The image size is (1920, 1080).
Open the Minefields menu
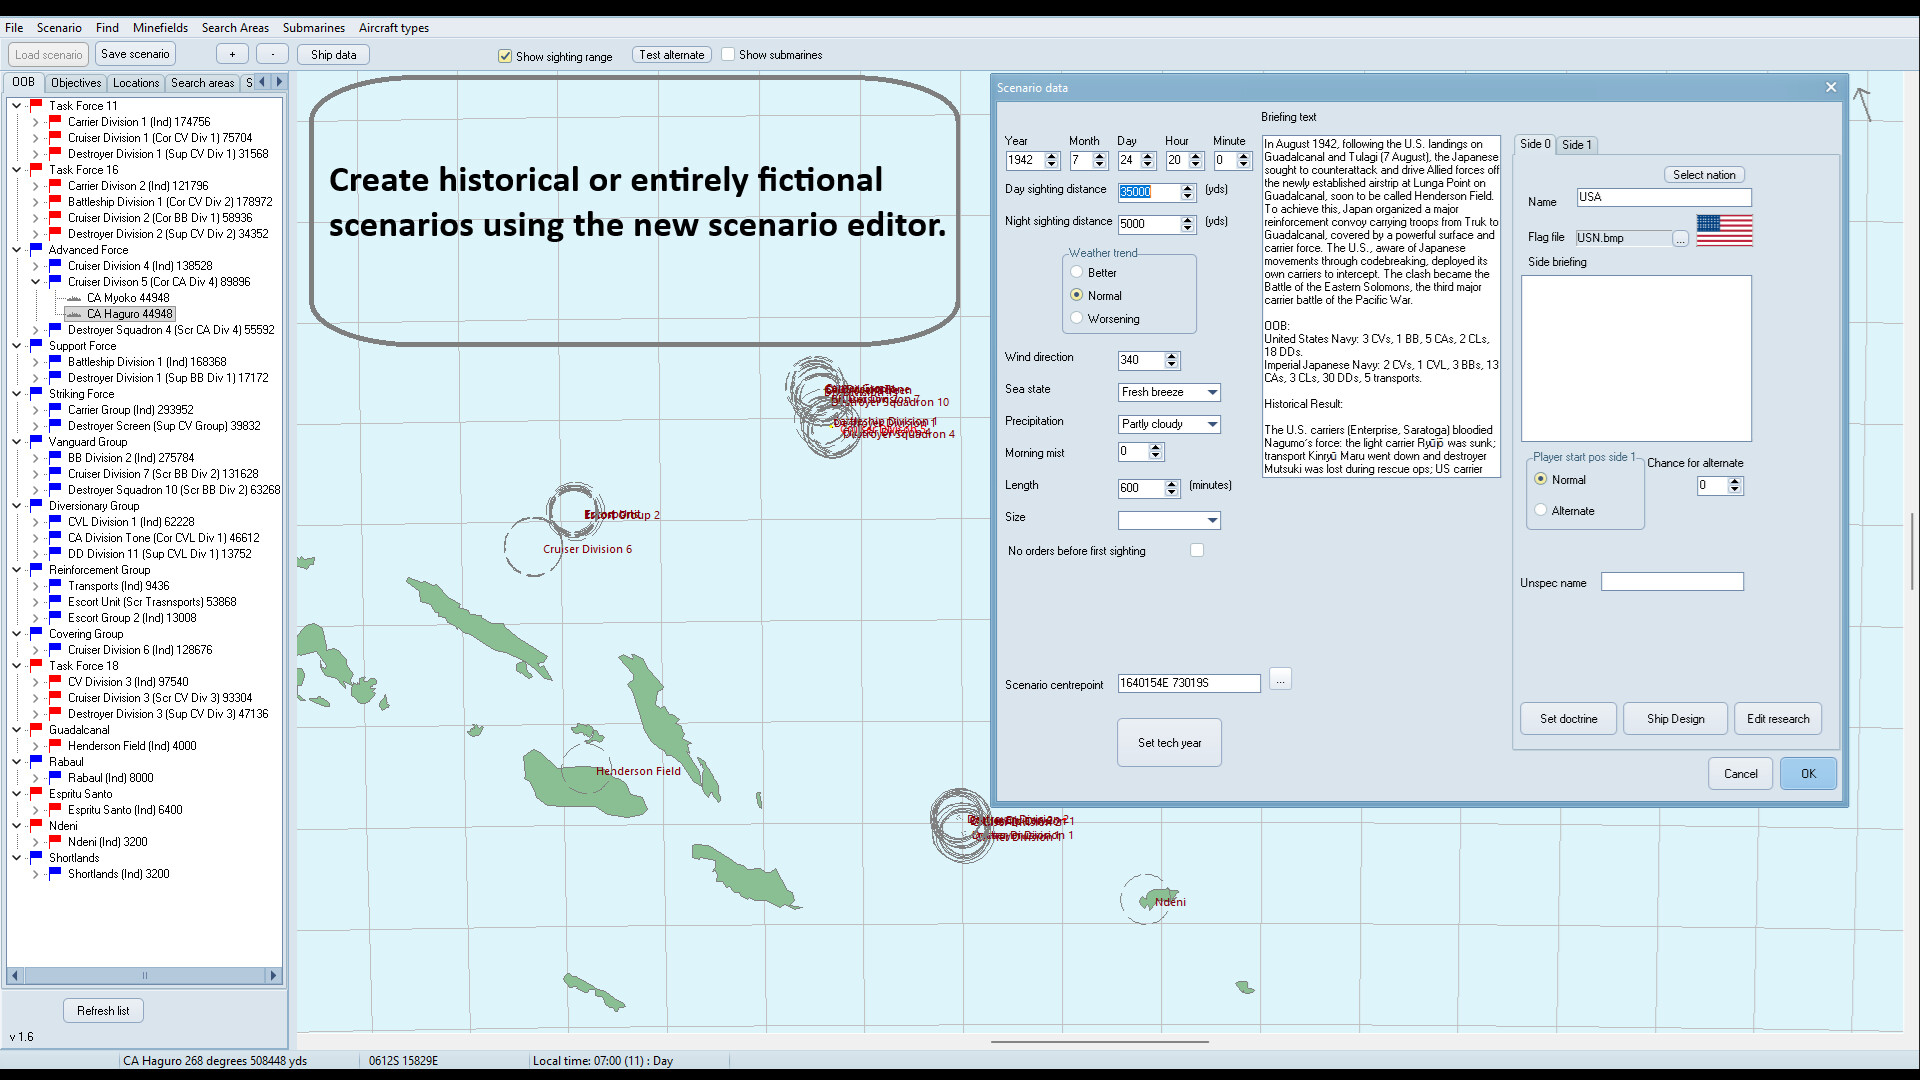pyautogui.click(x=160, y=27)
